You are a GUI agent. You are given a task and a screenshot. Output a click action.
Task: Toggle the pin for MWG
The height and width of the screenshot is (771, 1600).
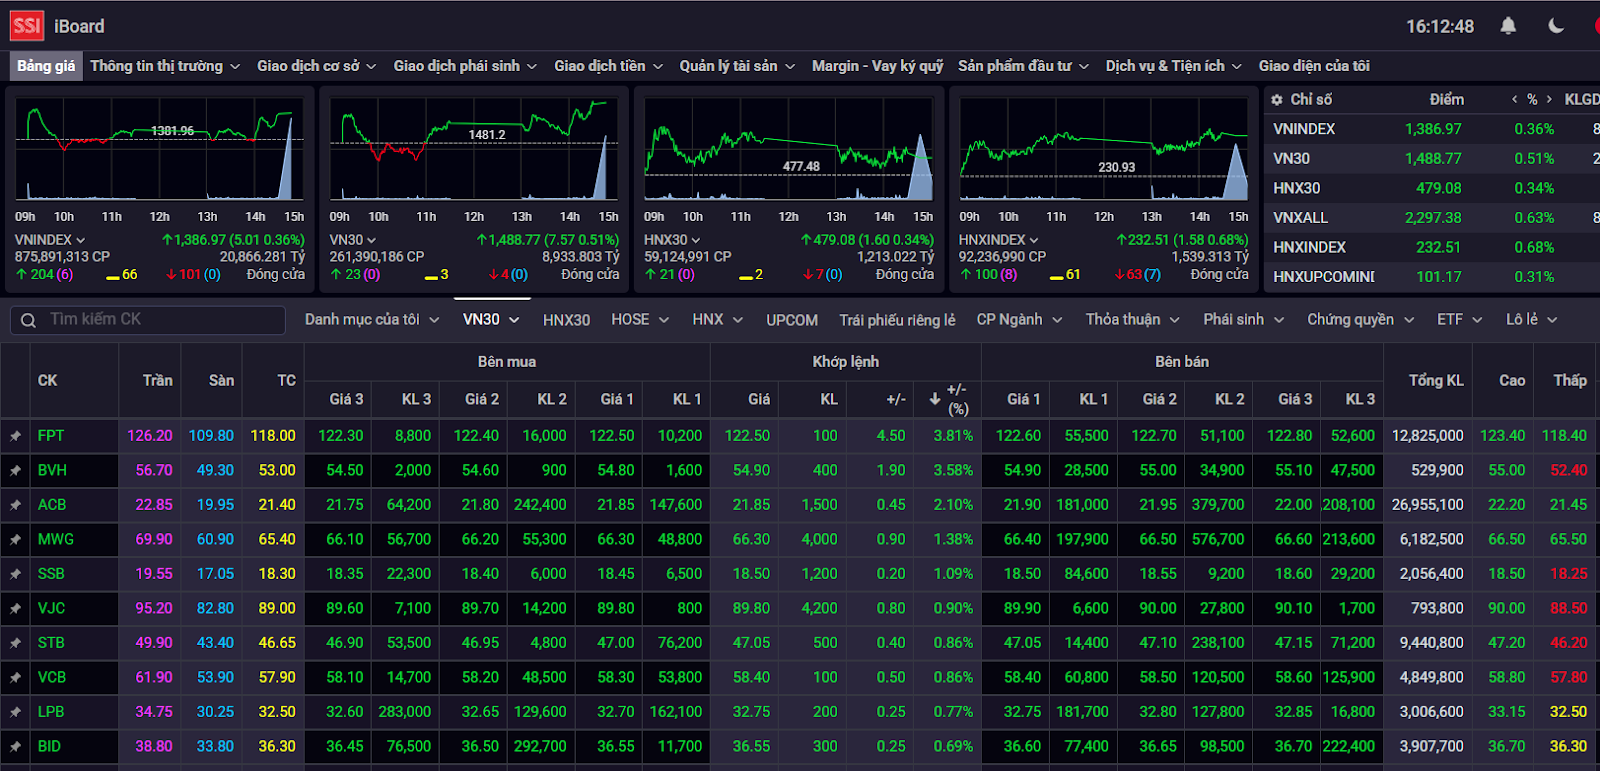pyautogui.click(x=15, y=539)
